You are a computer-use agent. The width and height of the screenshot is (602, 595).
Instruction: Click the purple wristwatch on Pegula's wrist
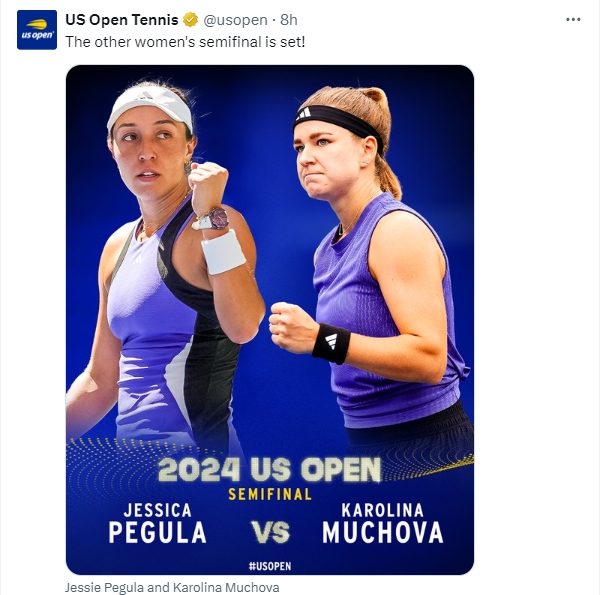coord(217,218)
